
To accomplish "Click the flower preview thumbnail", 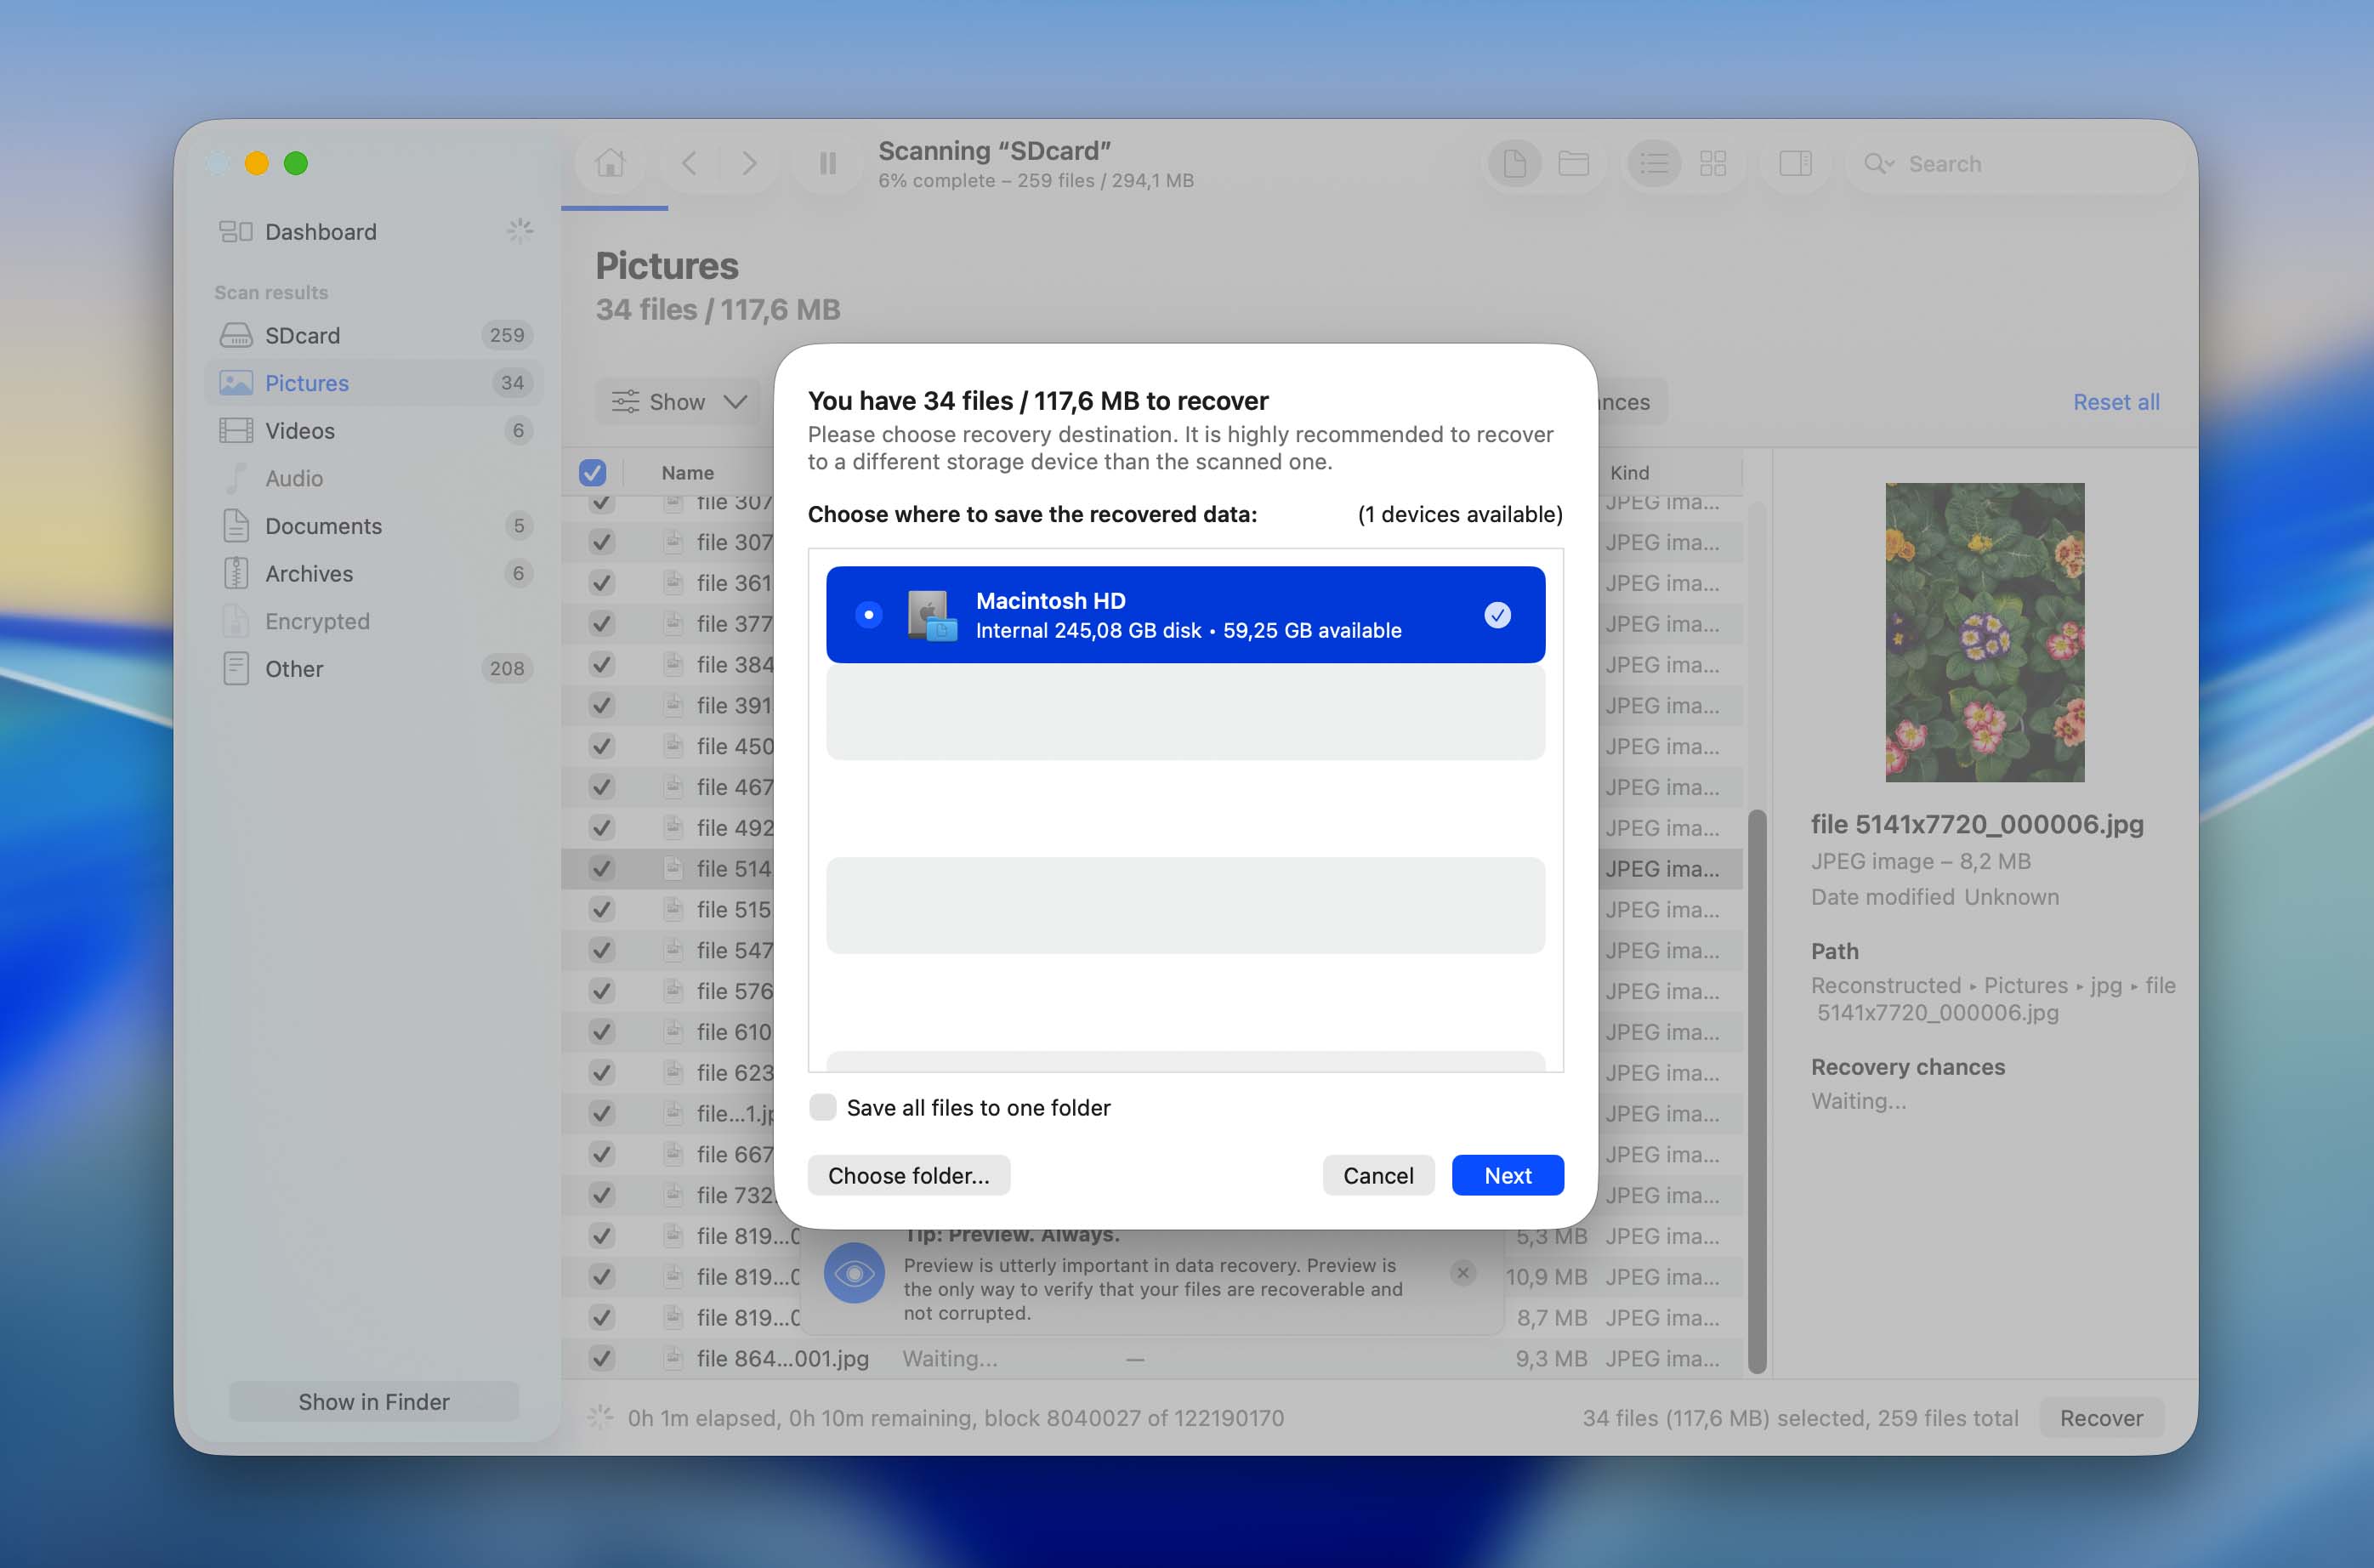I will point(1984,632).
